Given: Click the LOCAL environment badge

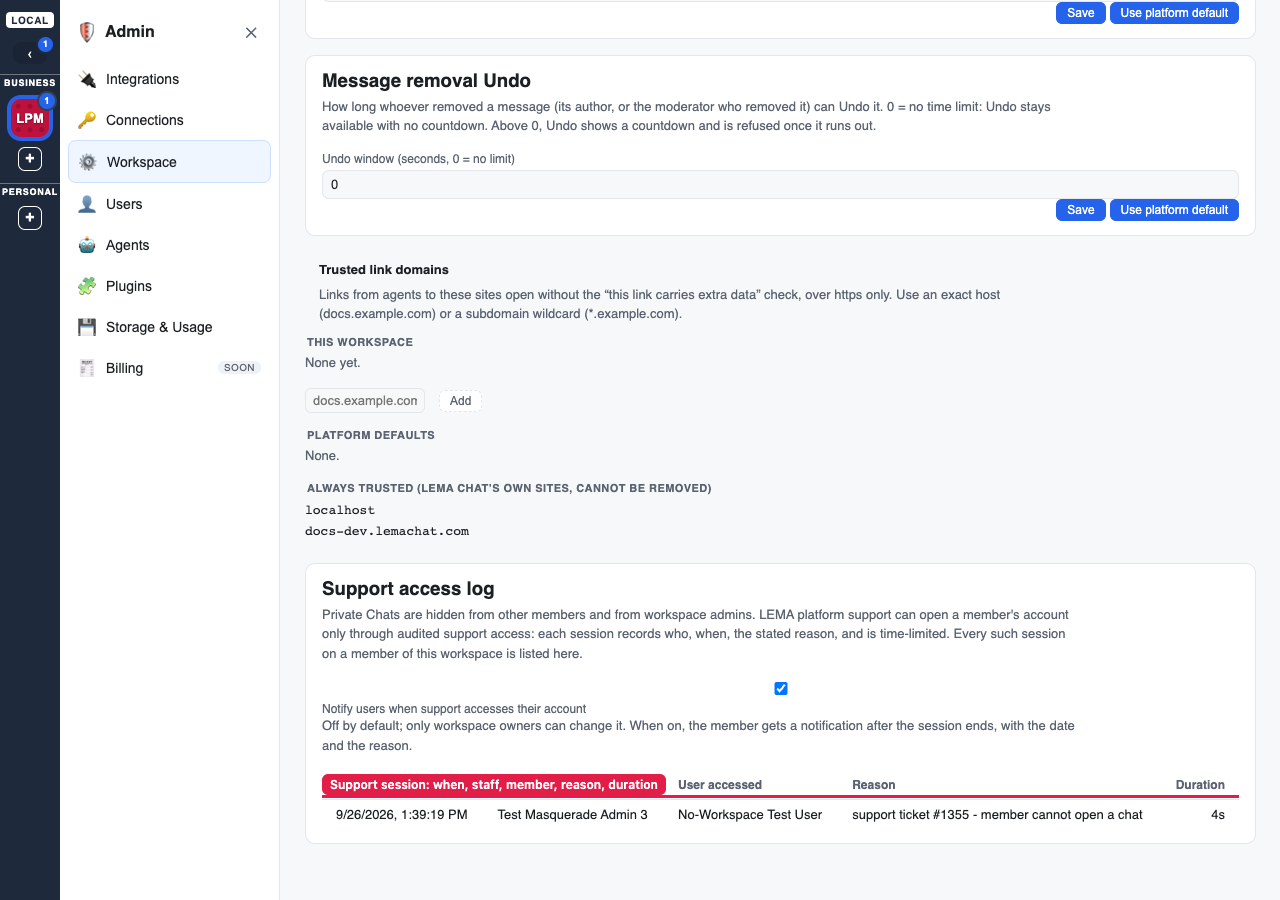Looking at the screenshot, I should (30, 20).
